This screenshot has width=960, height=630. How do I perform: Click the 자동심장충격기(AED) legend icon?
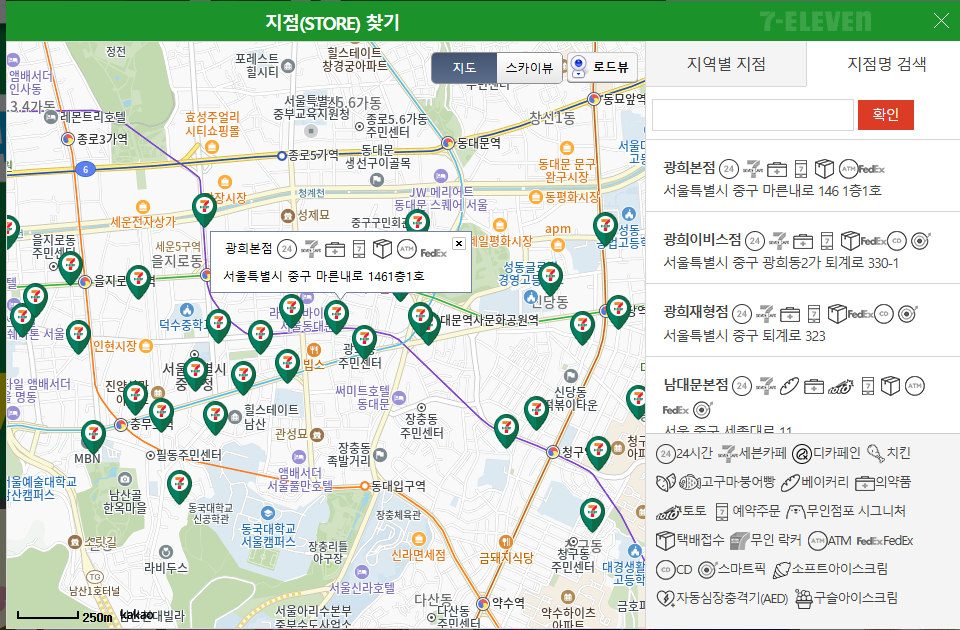[666, 598]
